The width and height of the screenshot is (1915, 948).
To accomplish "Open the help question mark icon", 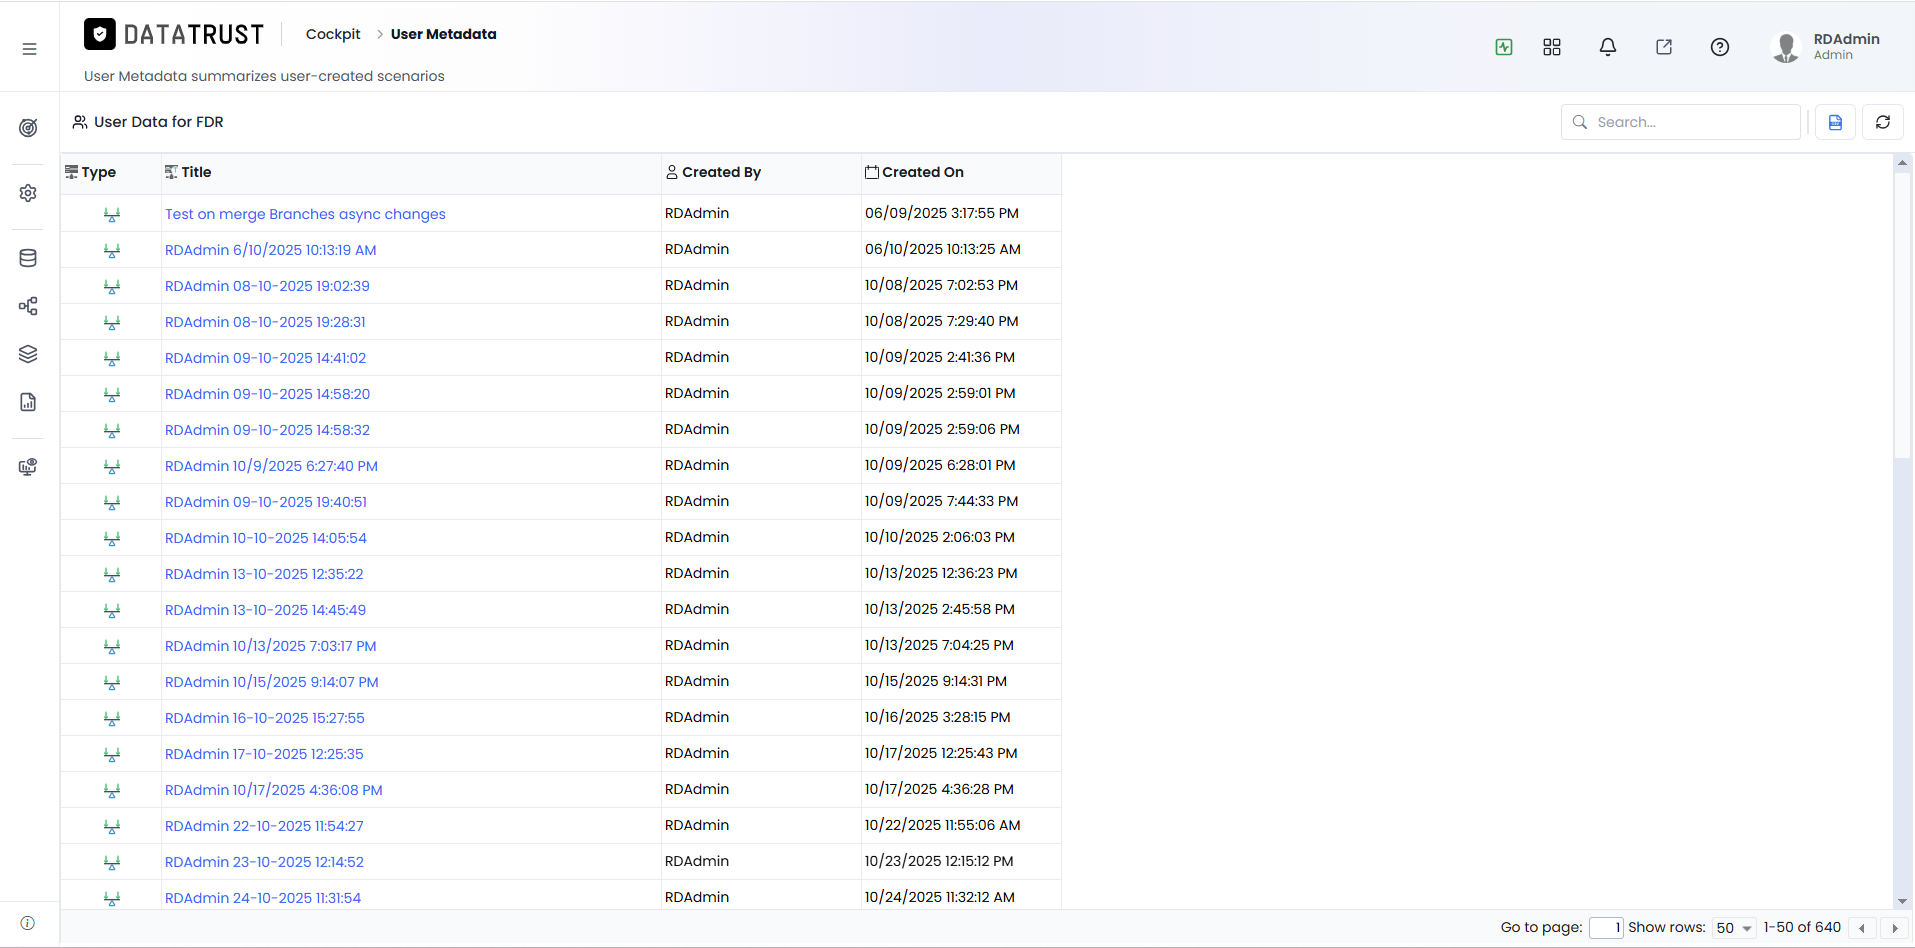I will [1720, 47].
